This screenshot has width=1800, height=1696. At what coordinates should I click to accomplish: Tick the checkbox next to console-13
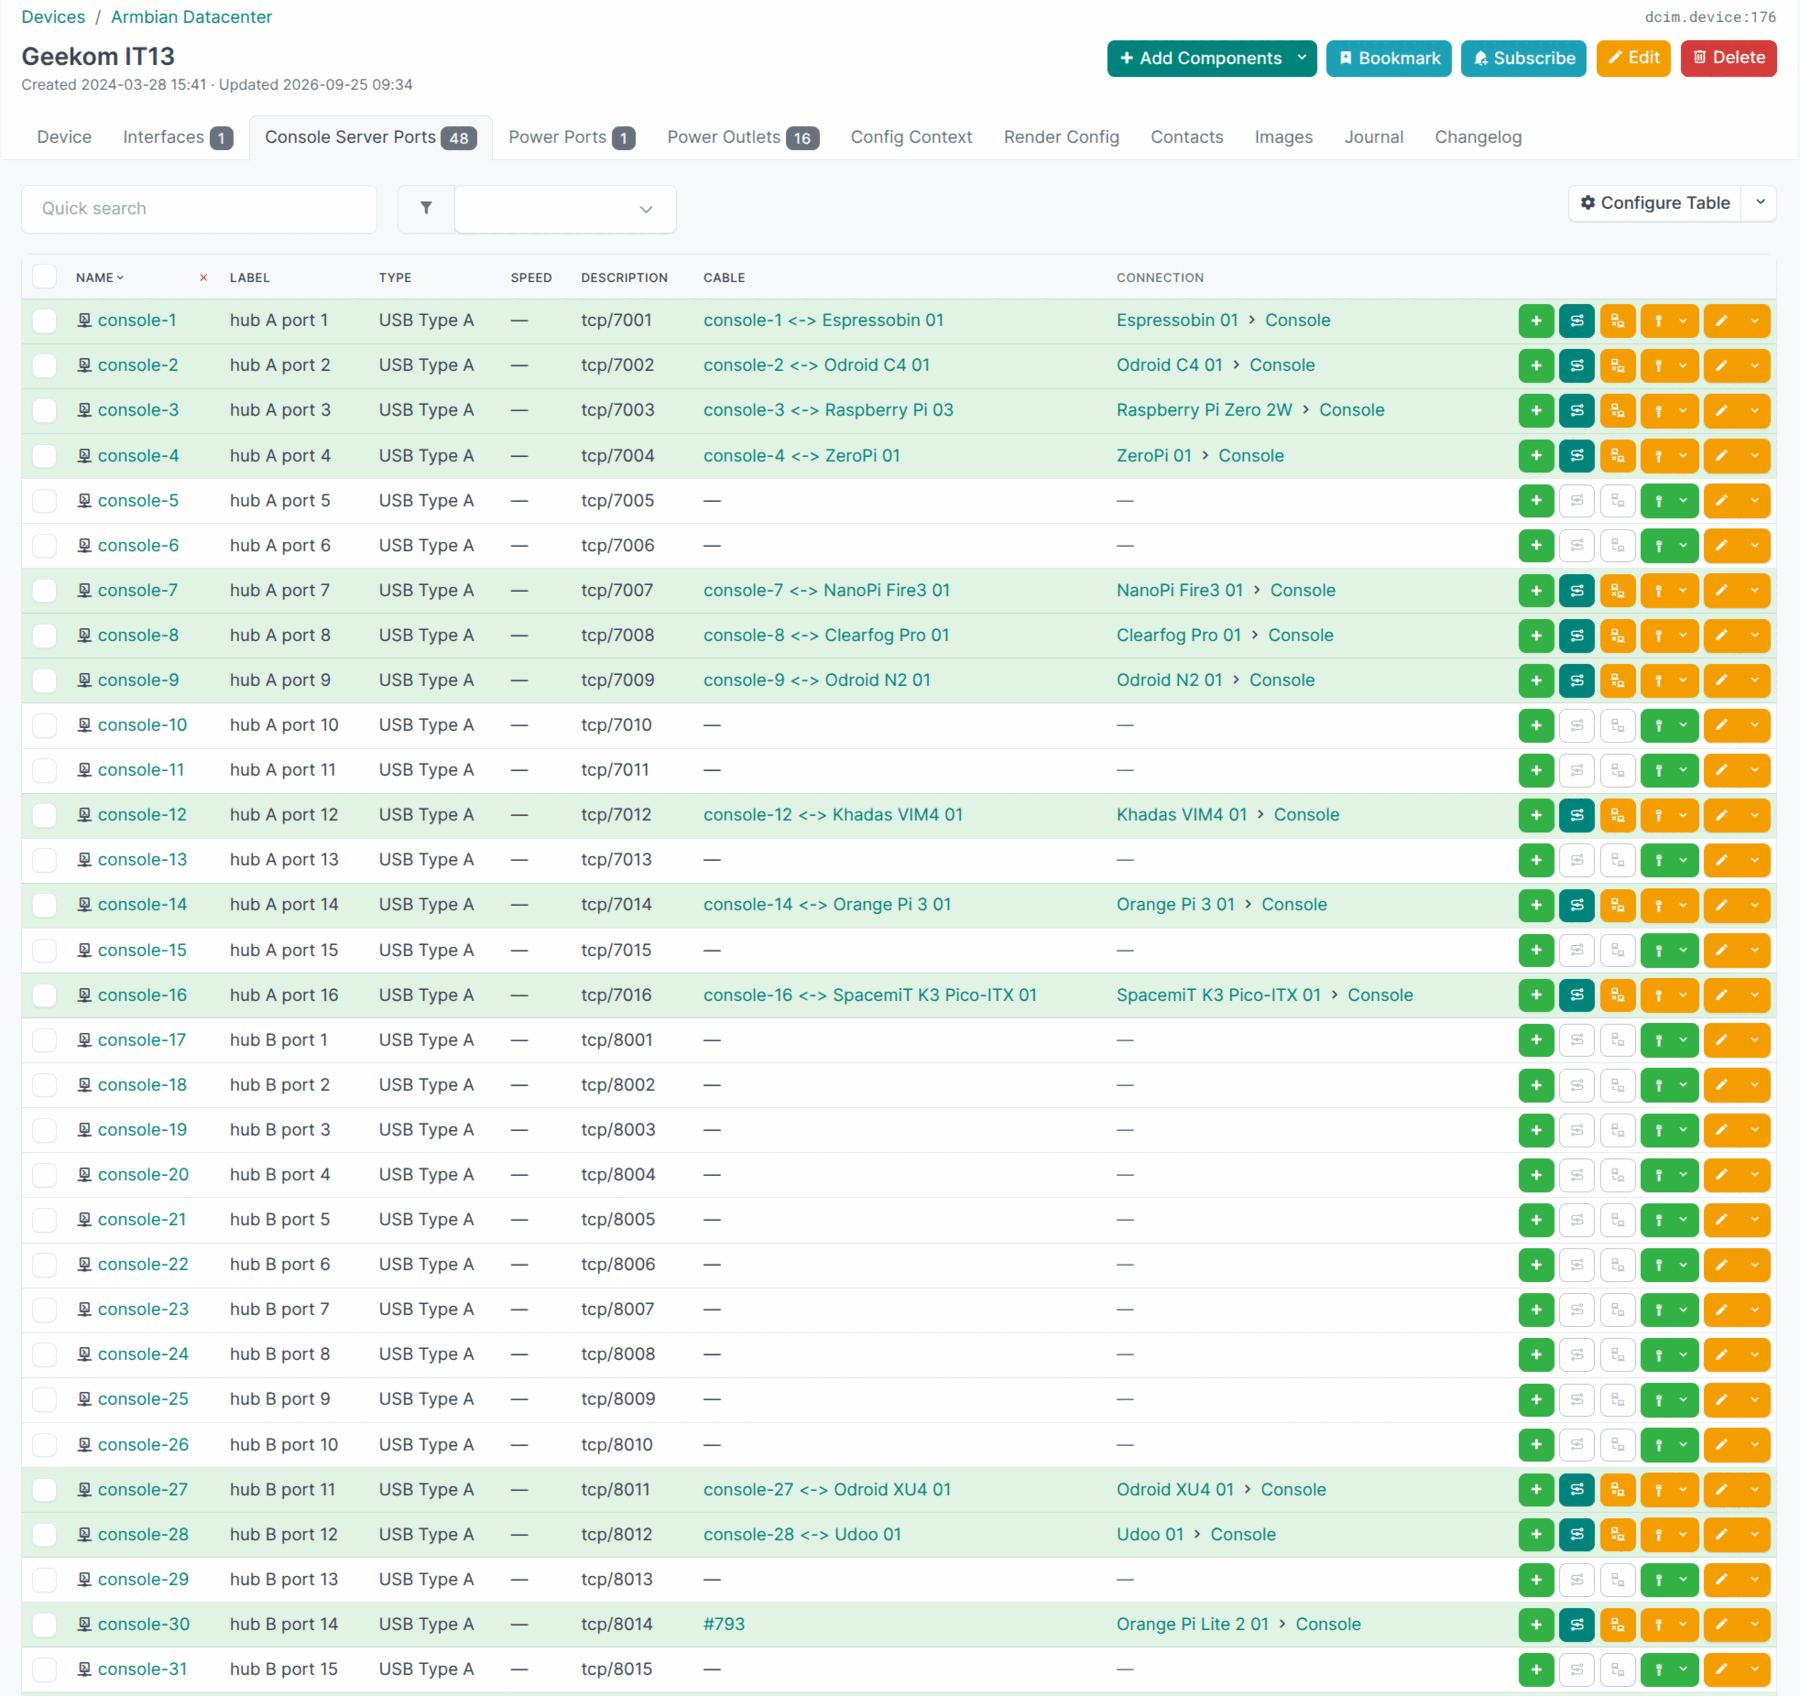click(45, 860)
